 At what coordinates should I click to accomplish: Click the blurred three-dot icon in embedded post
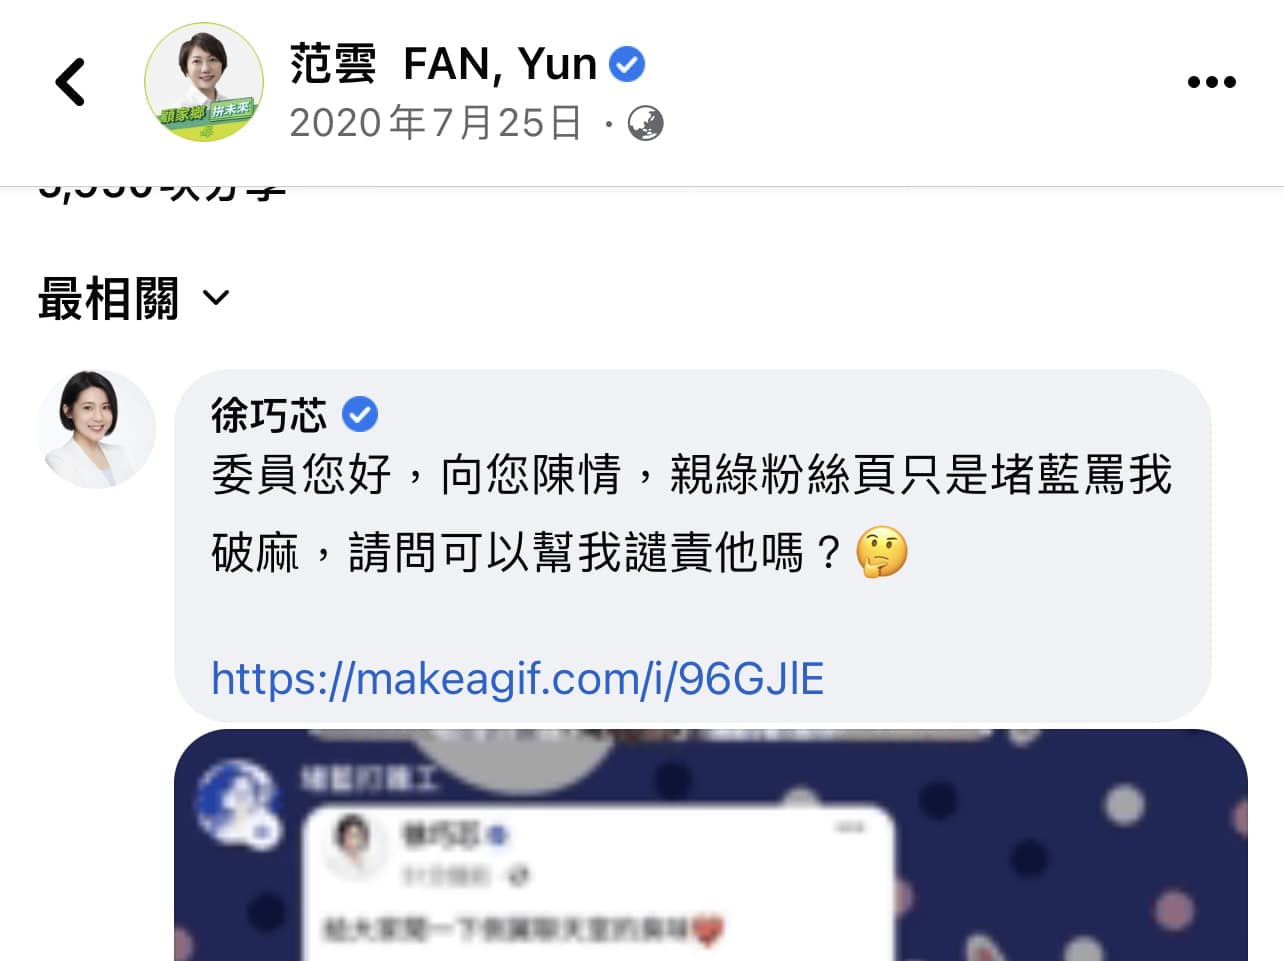[850, 827]
